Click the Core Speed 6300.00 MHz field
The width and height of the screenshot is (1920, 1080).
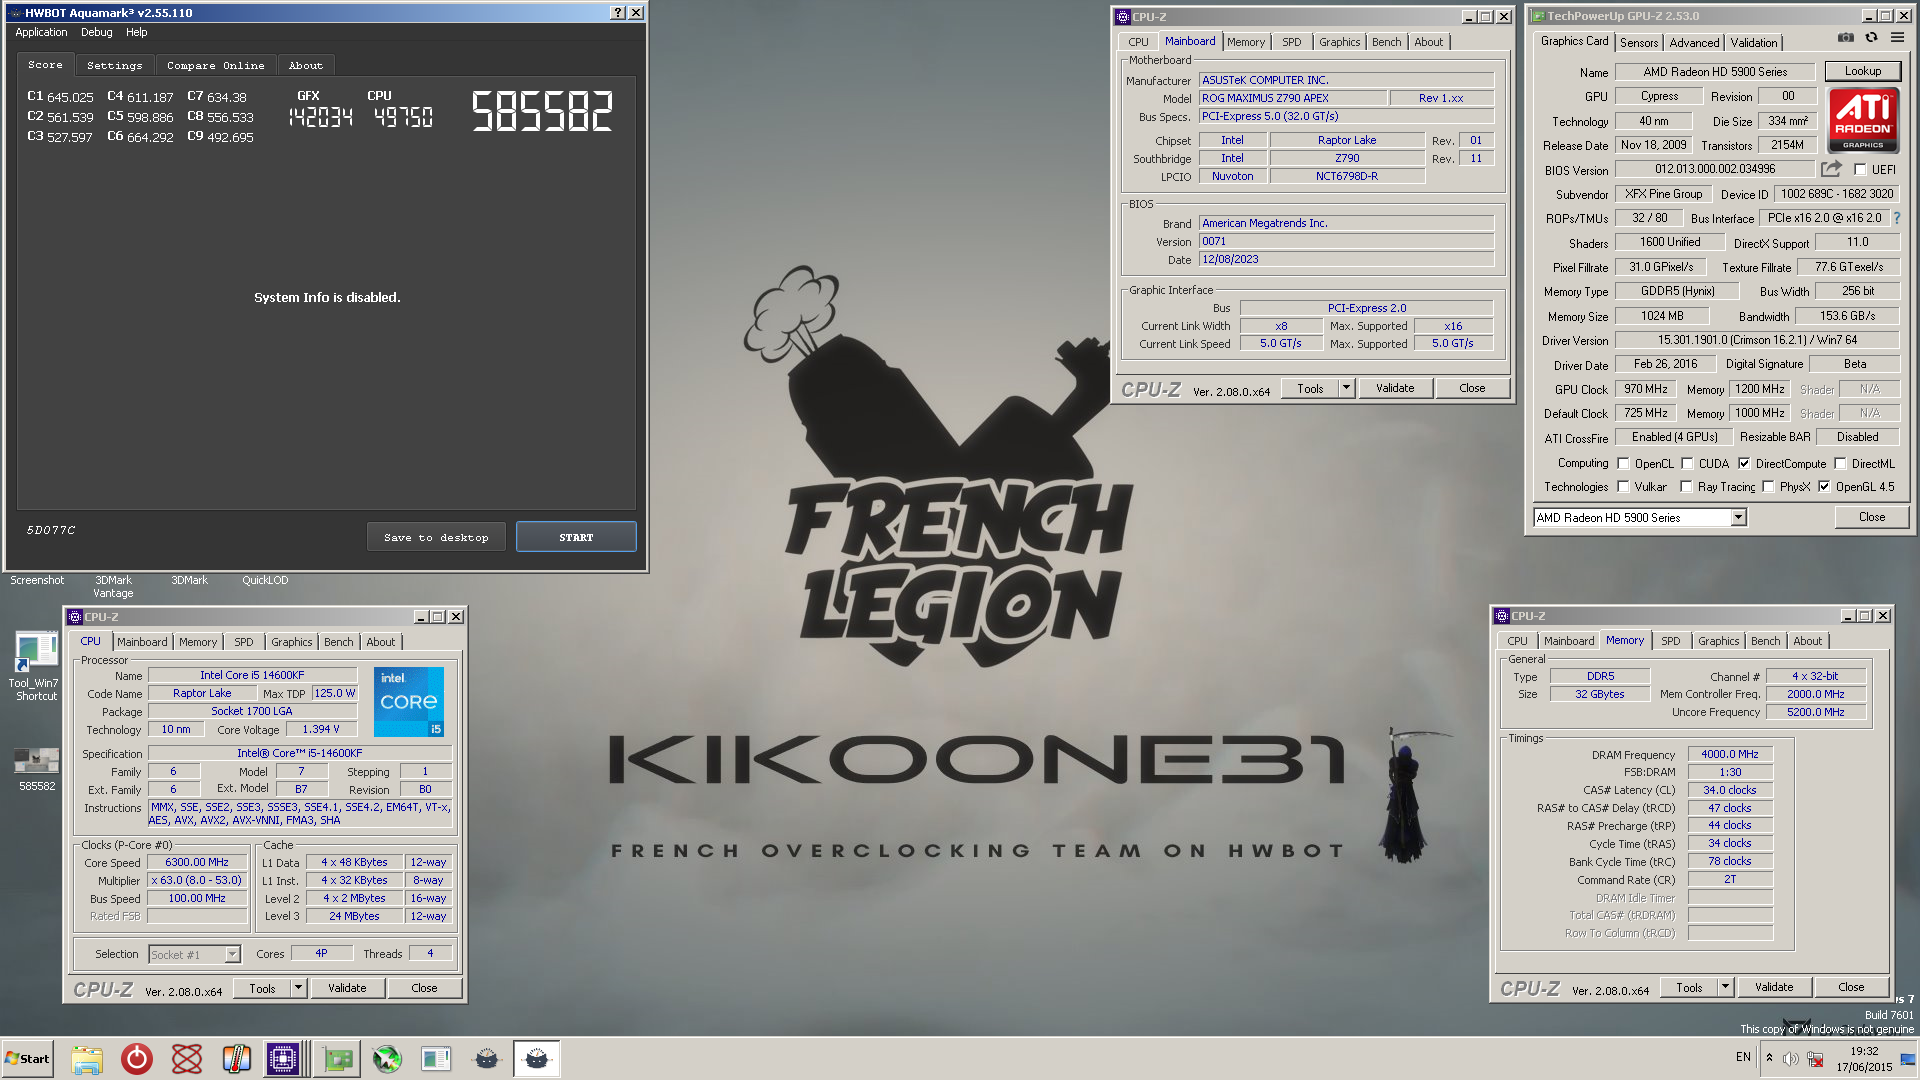pos(197,862)
